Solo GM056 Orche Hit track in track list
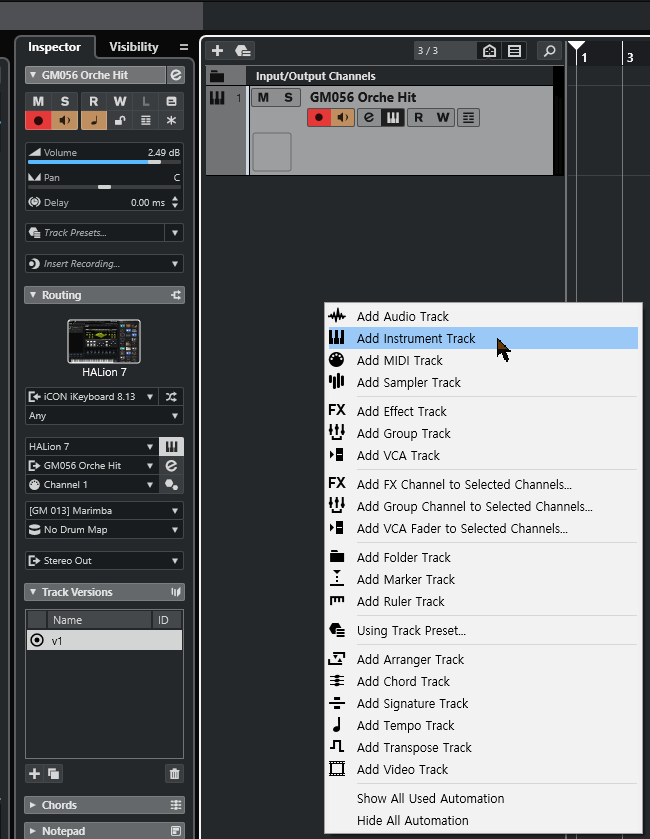Viewport: 650px width, 839px height. pos(288,97)
